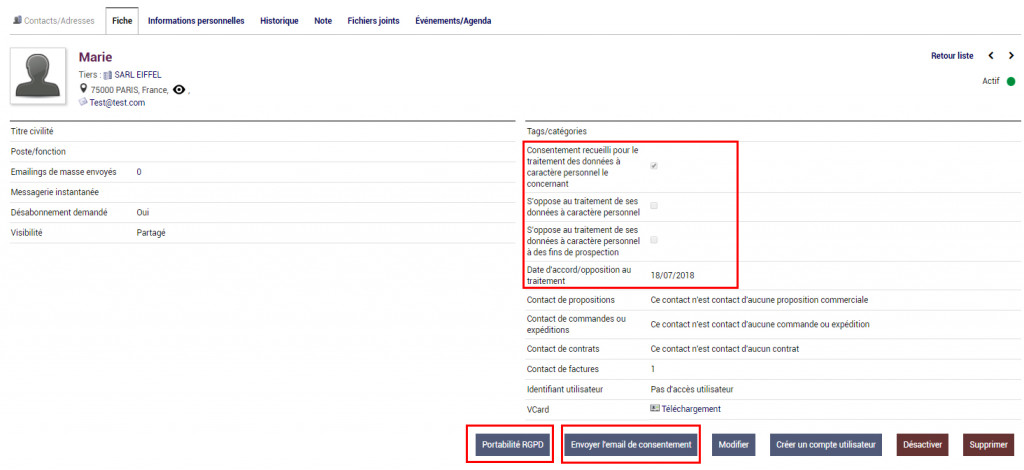Click the red Supprimer button
1024x470 pixels.
[988, 445]
